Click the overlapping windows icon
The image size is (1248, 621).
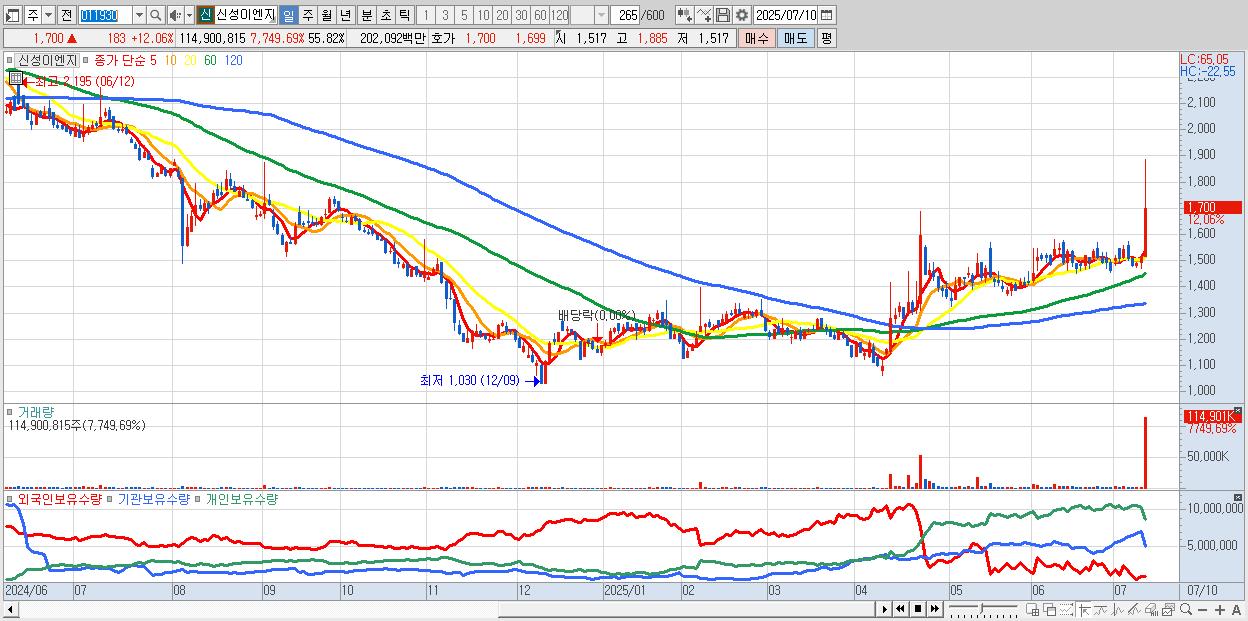1050,609
